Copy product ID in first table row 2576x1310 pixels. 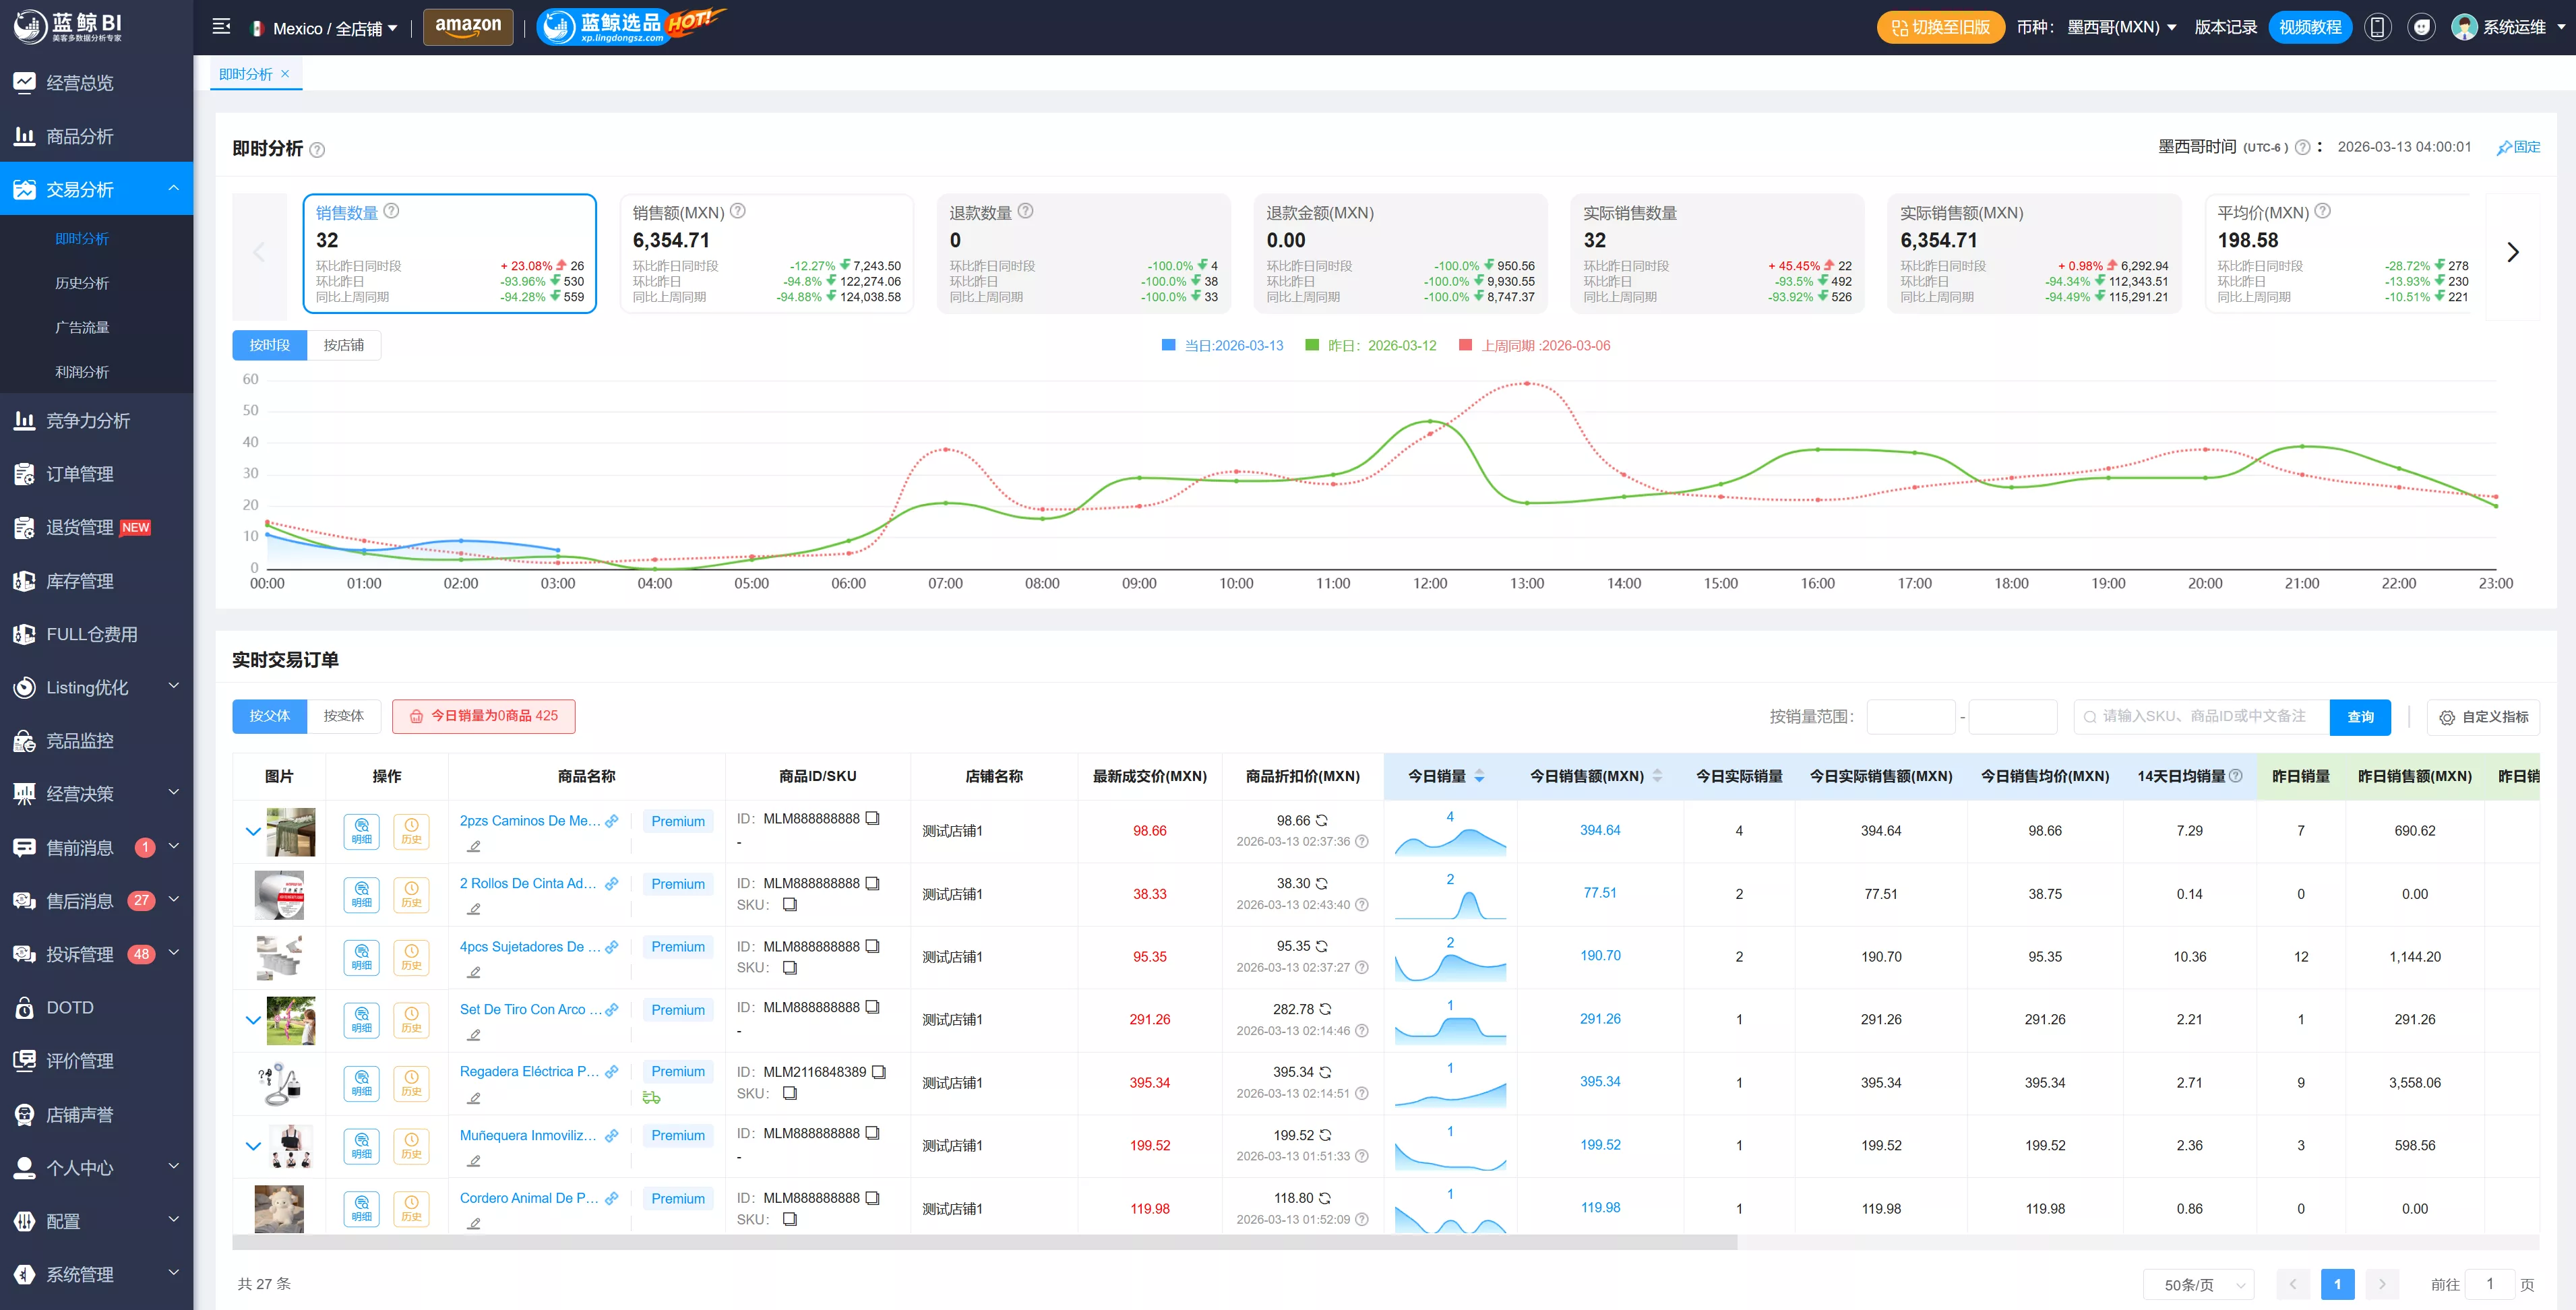tap(872, 818)
